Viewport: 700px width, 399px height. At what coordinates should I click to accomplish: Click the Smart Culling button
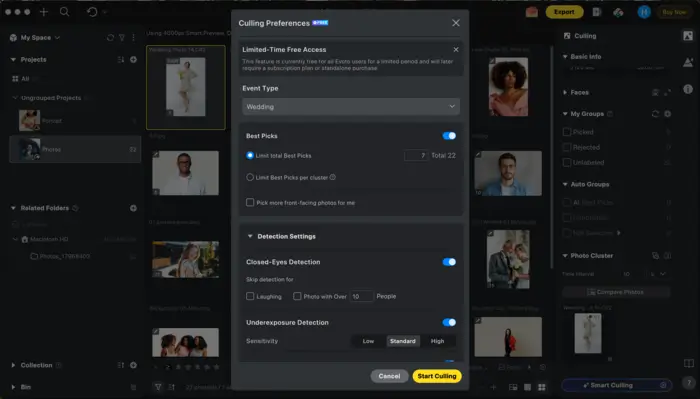pyautogui.click(x=617, y=385)
